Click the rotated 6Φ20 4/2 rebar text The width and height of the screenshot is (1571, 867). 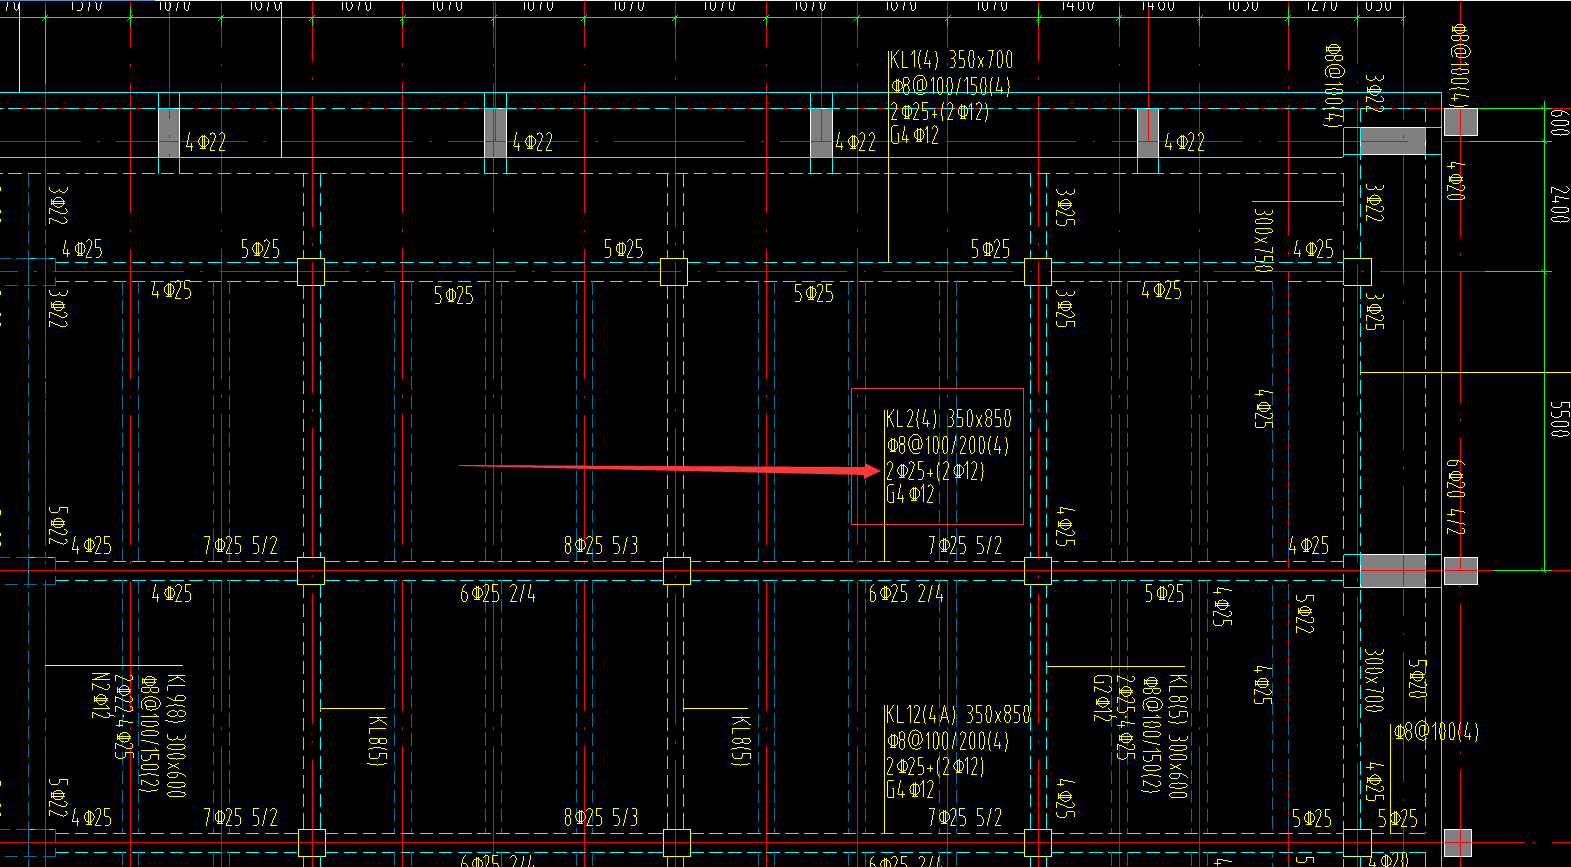1456,497
